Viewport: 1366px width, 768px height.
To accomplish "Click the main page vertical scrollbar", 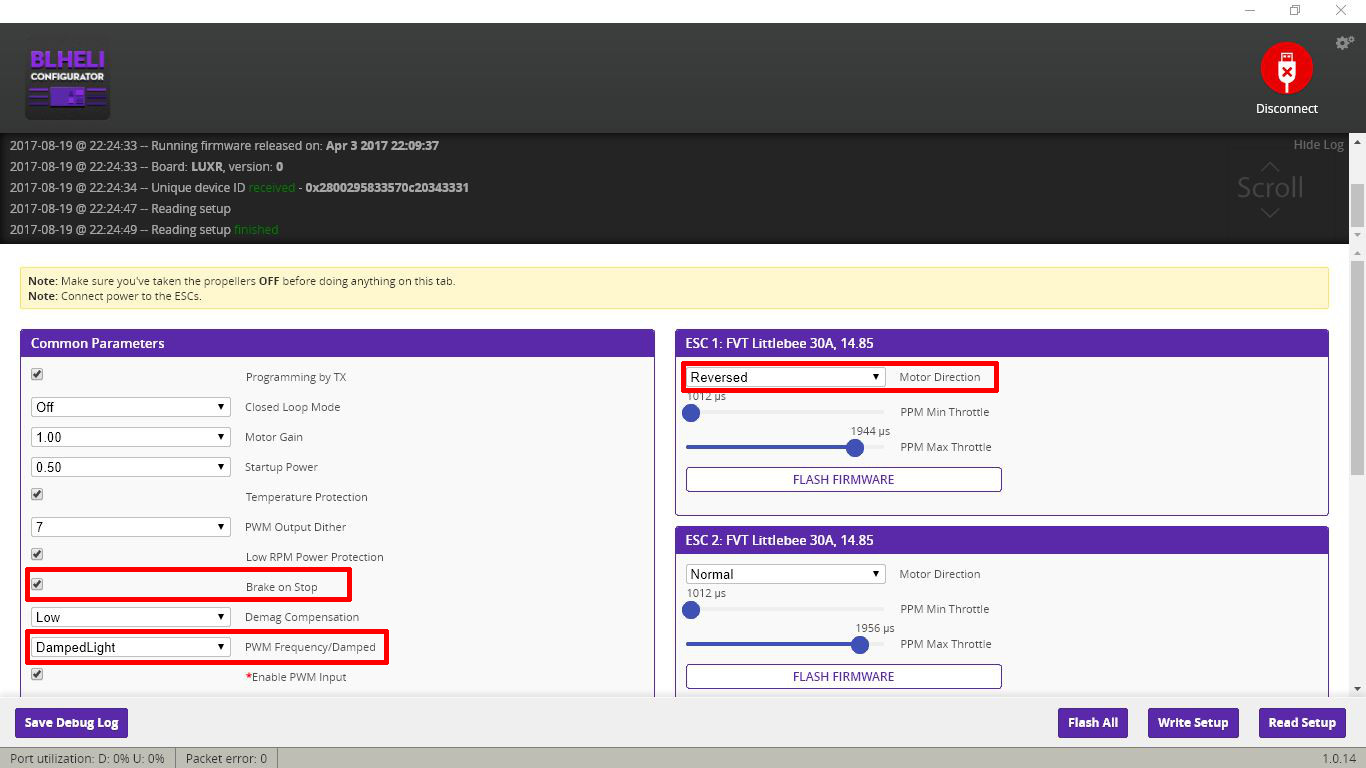I will [x=1357, y=367].
